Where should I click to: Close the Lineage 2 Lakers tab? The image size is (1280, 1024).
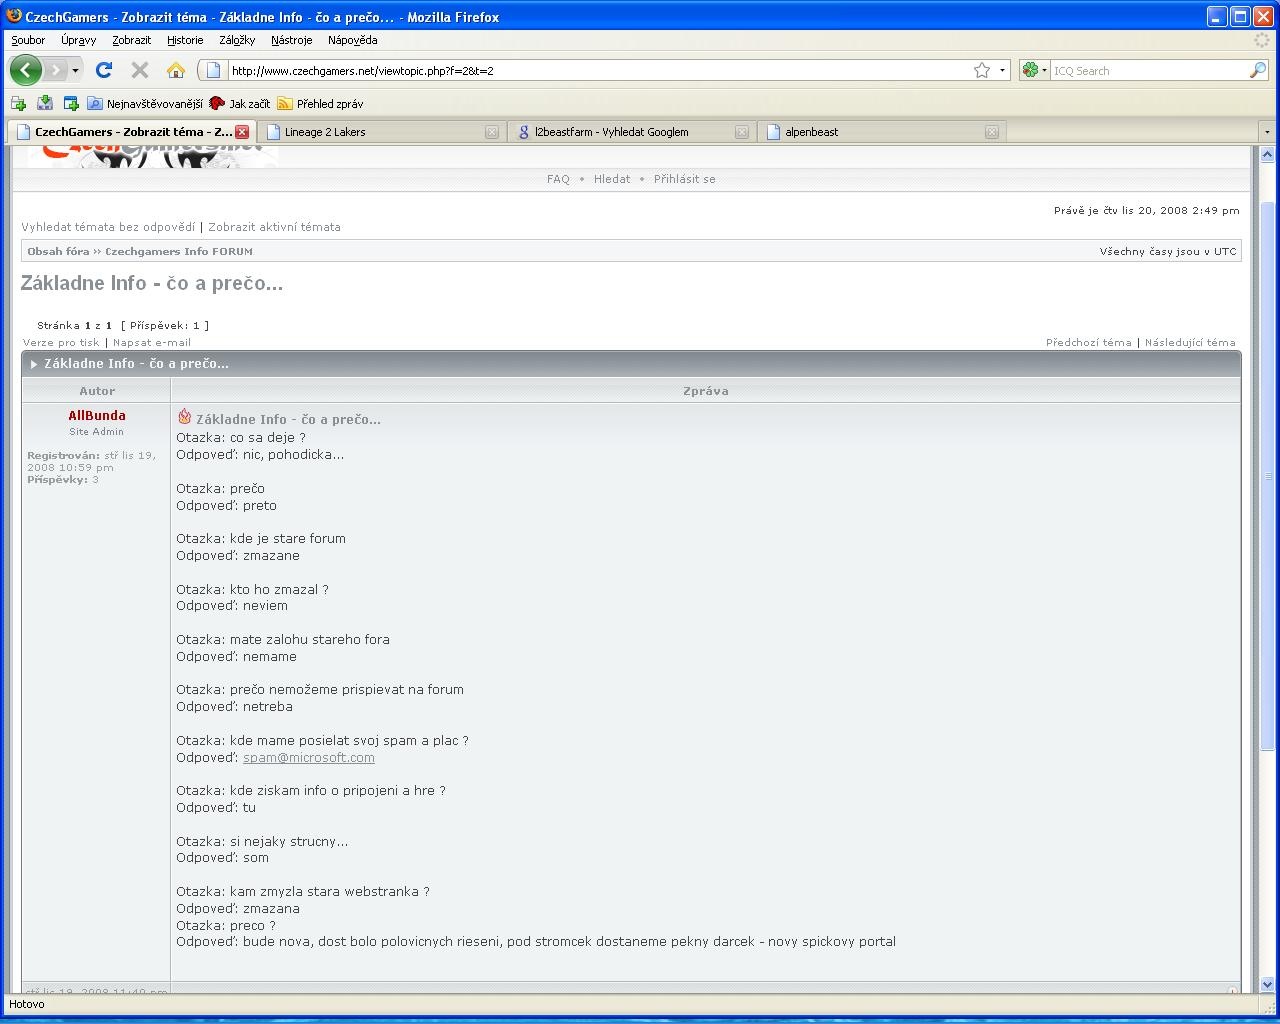(x=492, y=132)
